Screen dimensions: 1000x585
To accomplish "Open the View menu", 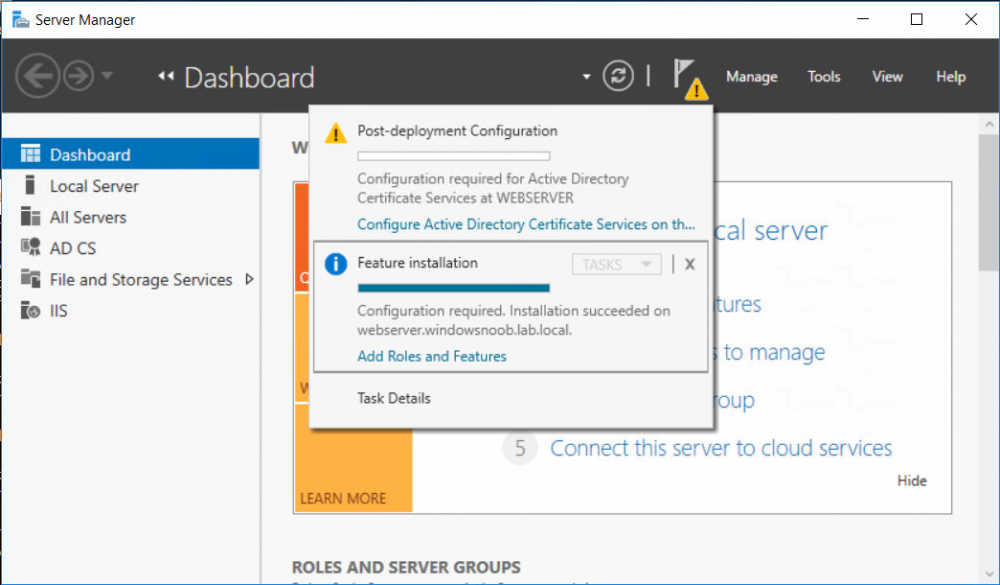I will (x=887, y=77).
